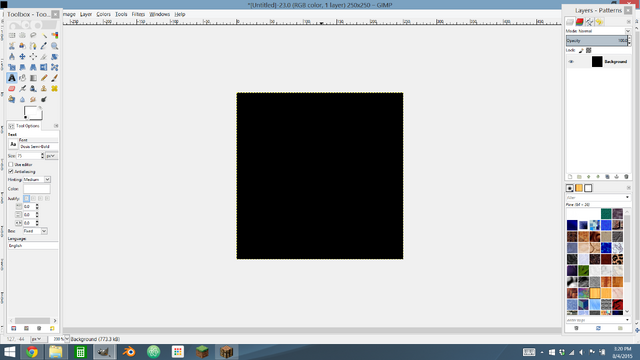The image size is (640, 360).
Task: Select the Clone stamp tool
Action: coord(44,88)
